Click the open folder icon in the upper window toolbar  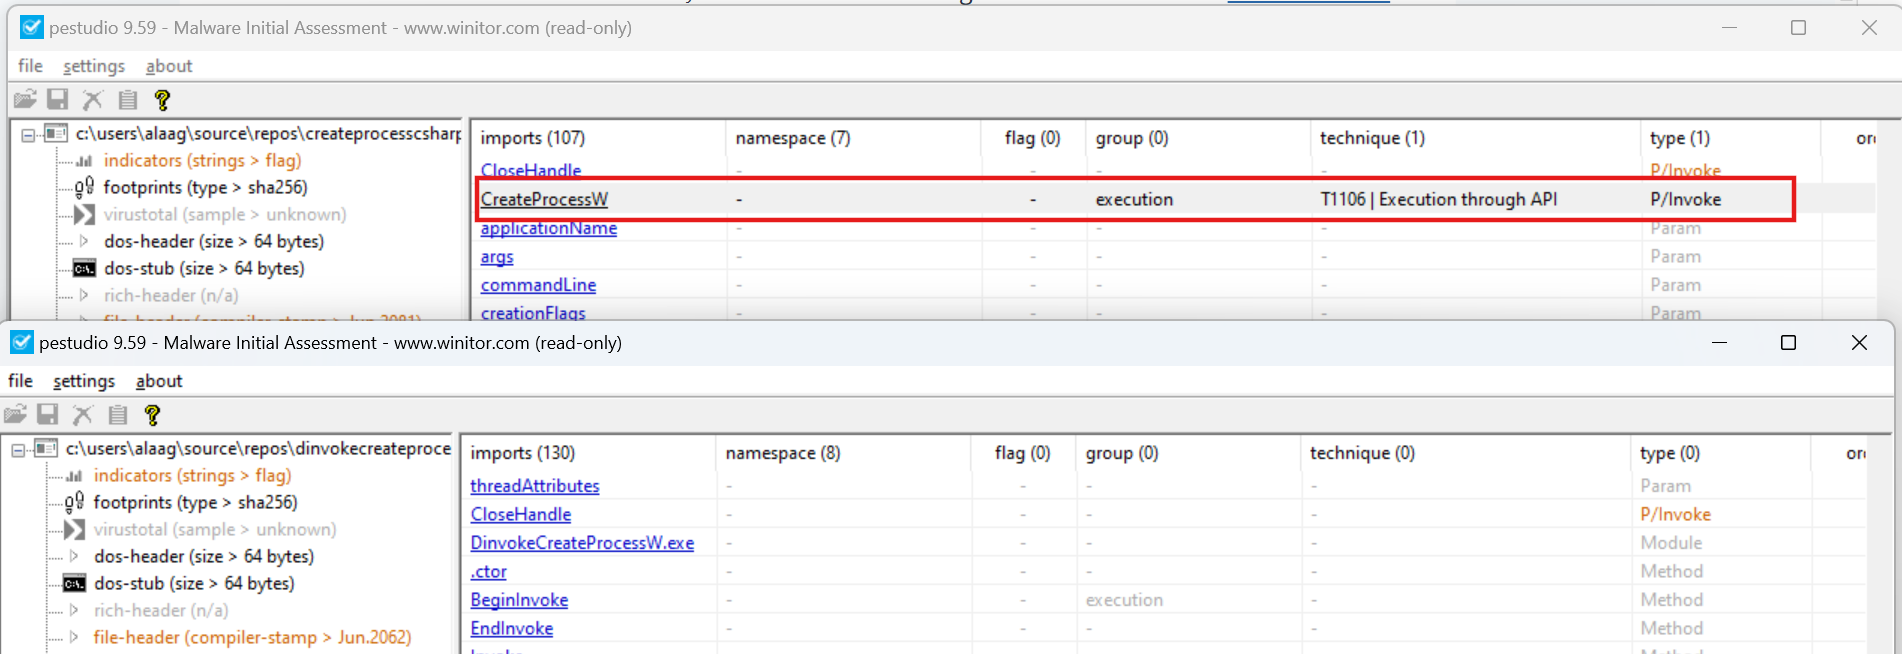[25, 100]
